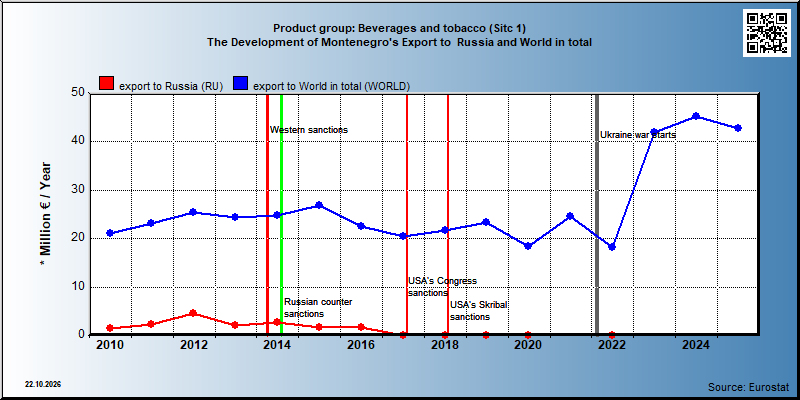Click the 'Ukraine war starts' annotation
The image size is (800, 400).
pyautogui.click(x=638, y=135)
